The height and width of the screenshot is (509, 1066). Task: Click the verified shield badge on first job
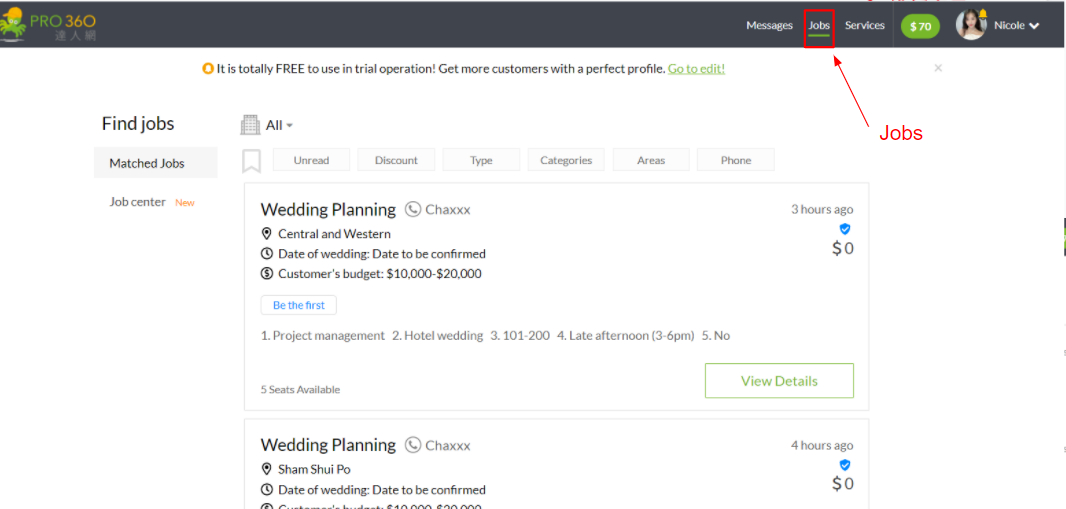(x=844, y=229)
